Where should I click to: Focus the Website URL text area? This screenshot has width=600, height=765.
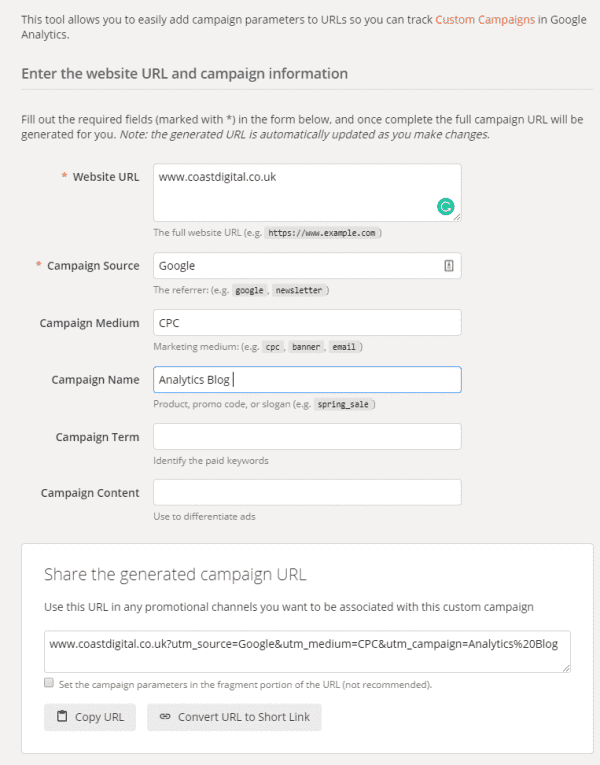point(295,192)
